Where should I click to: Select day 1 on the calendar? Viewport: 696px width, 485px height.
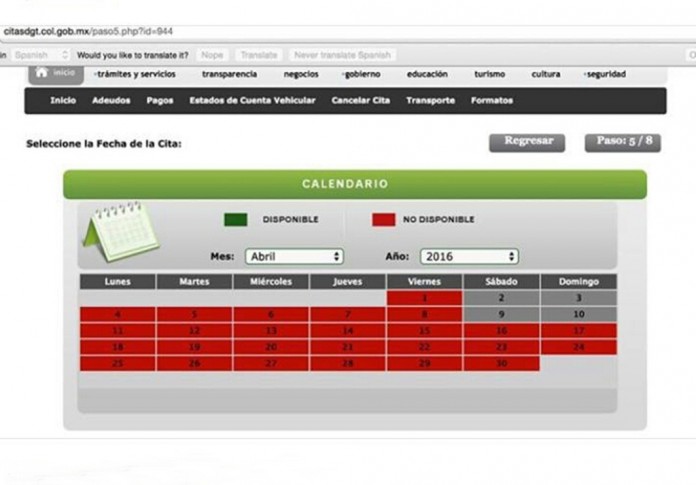pos(424,298)
